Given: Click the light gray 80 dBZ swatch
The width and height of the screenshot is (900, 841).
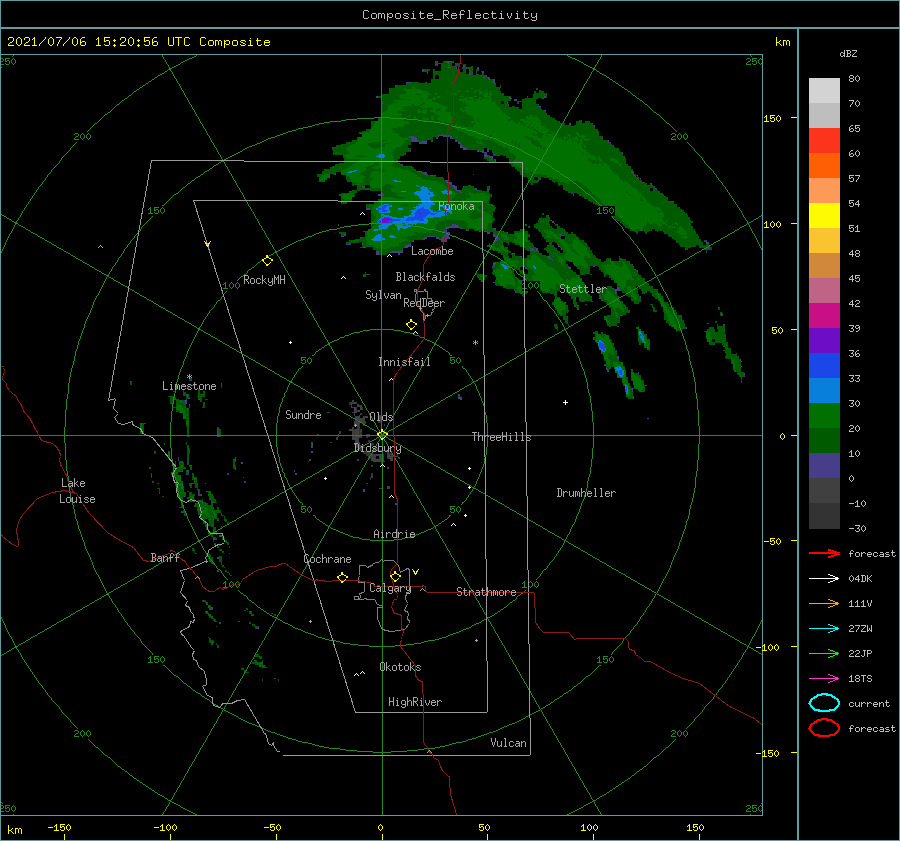Looking at the screenshot, I should (824, 90).
